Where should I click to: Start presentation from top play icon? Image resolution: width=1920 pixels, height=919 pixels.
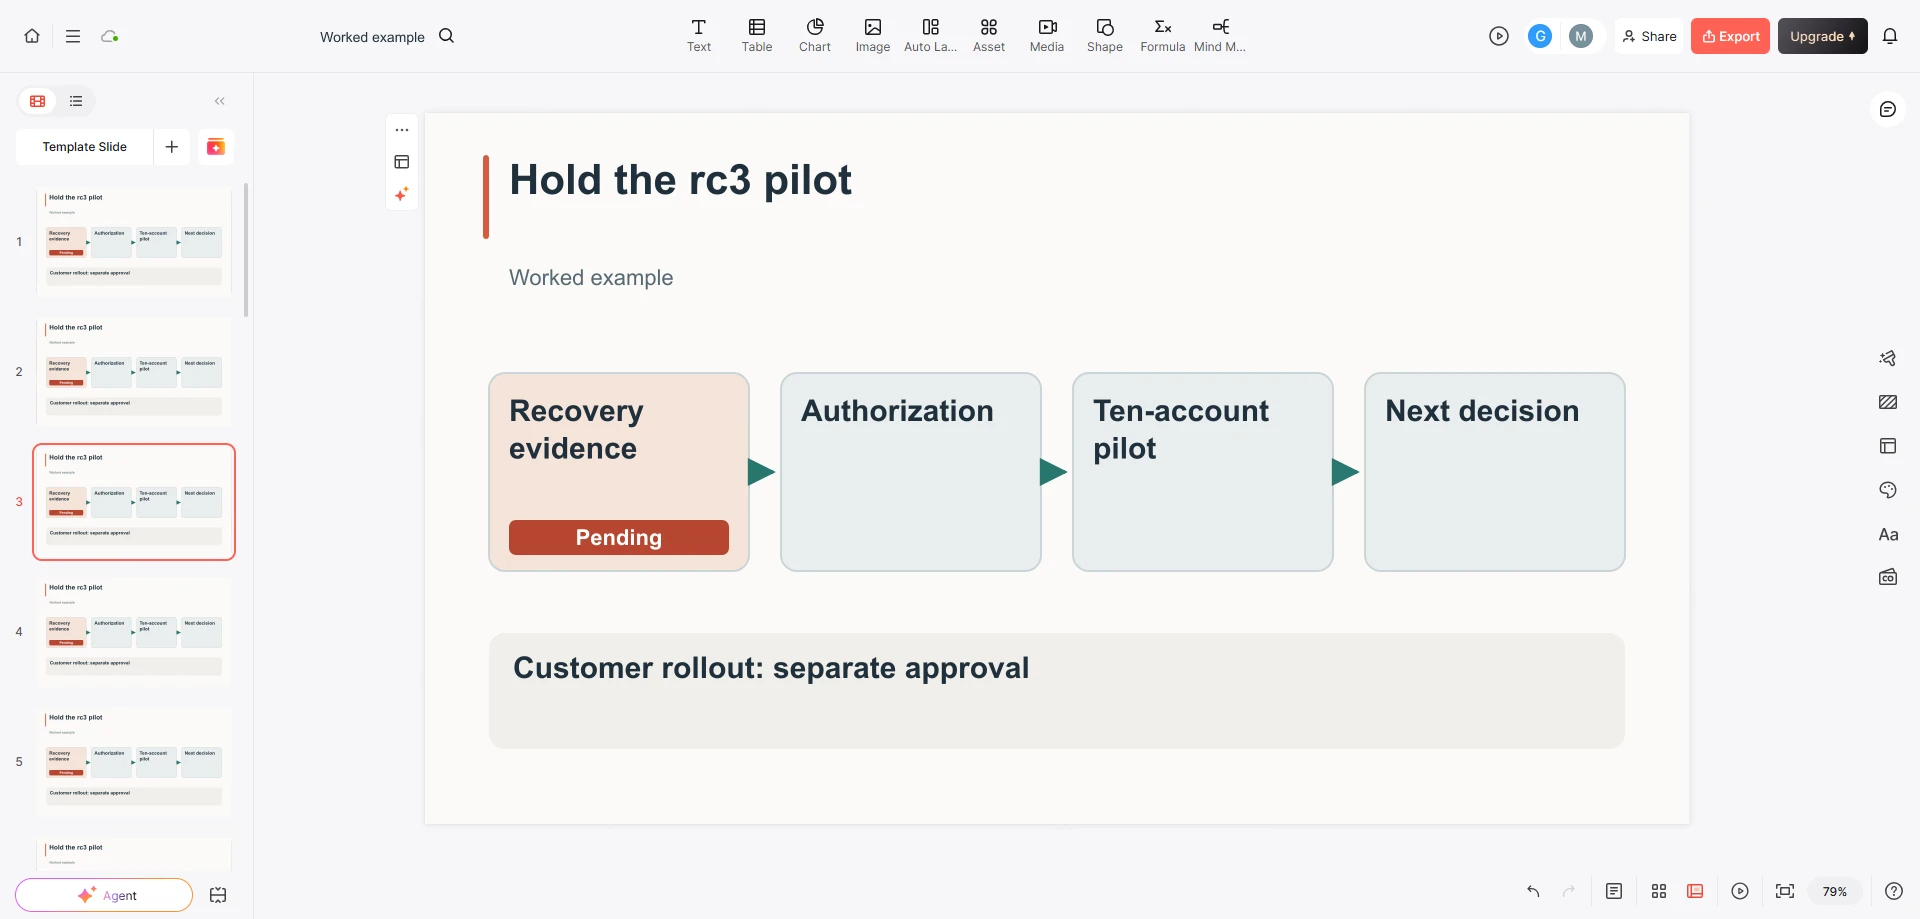[x=1498, y=36]
